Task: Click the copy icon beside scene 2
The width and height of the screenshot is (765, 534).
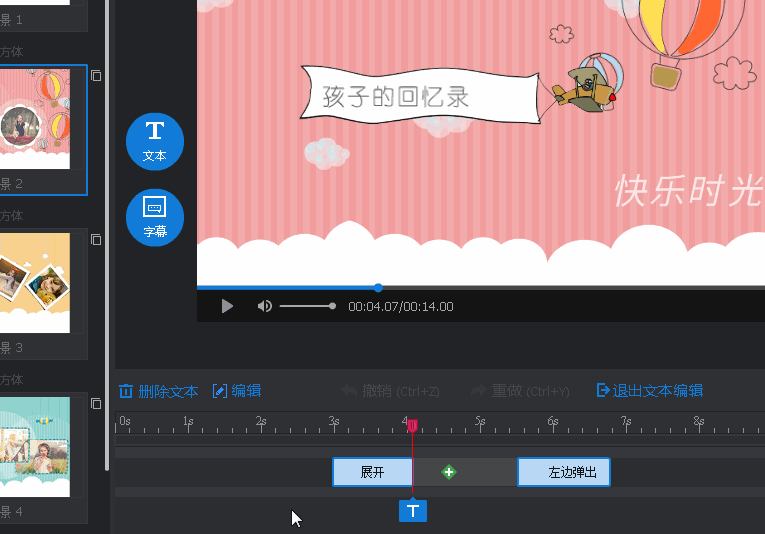Action: pos(96,76)
